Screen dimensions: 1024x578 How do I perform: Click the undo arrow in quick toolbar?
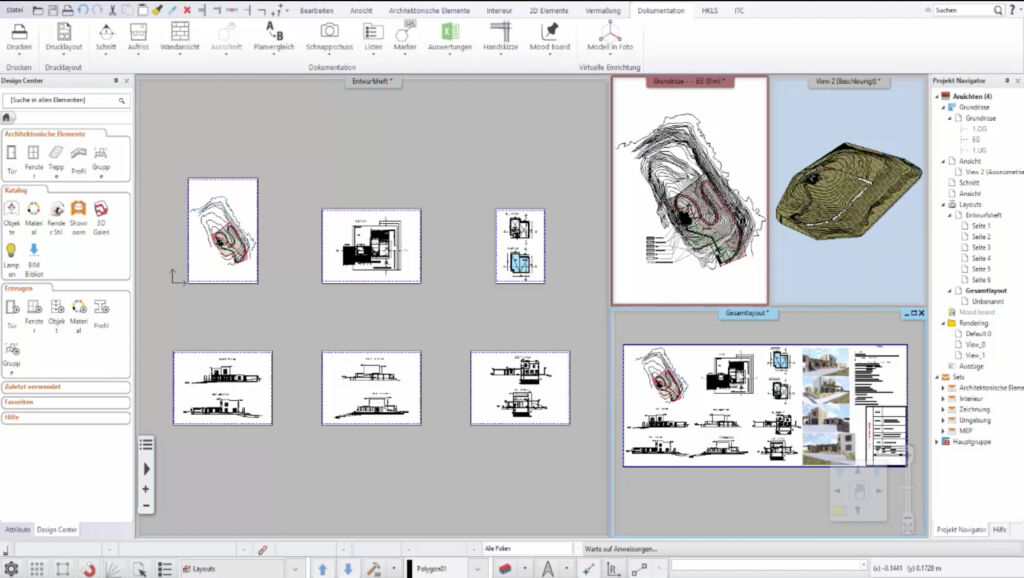(83, 10)
